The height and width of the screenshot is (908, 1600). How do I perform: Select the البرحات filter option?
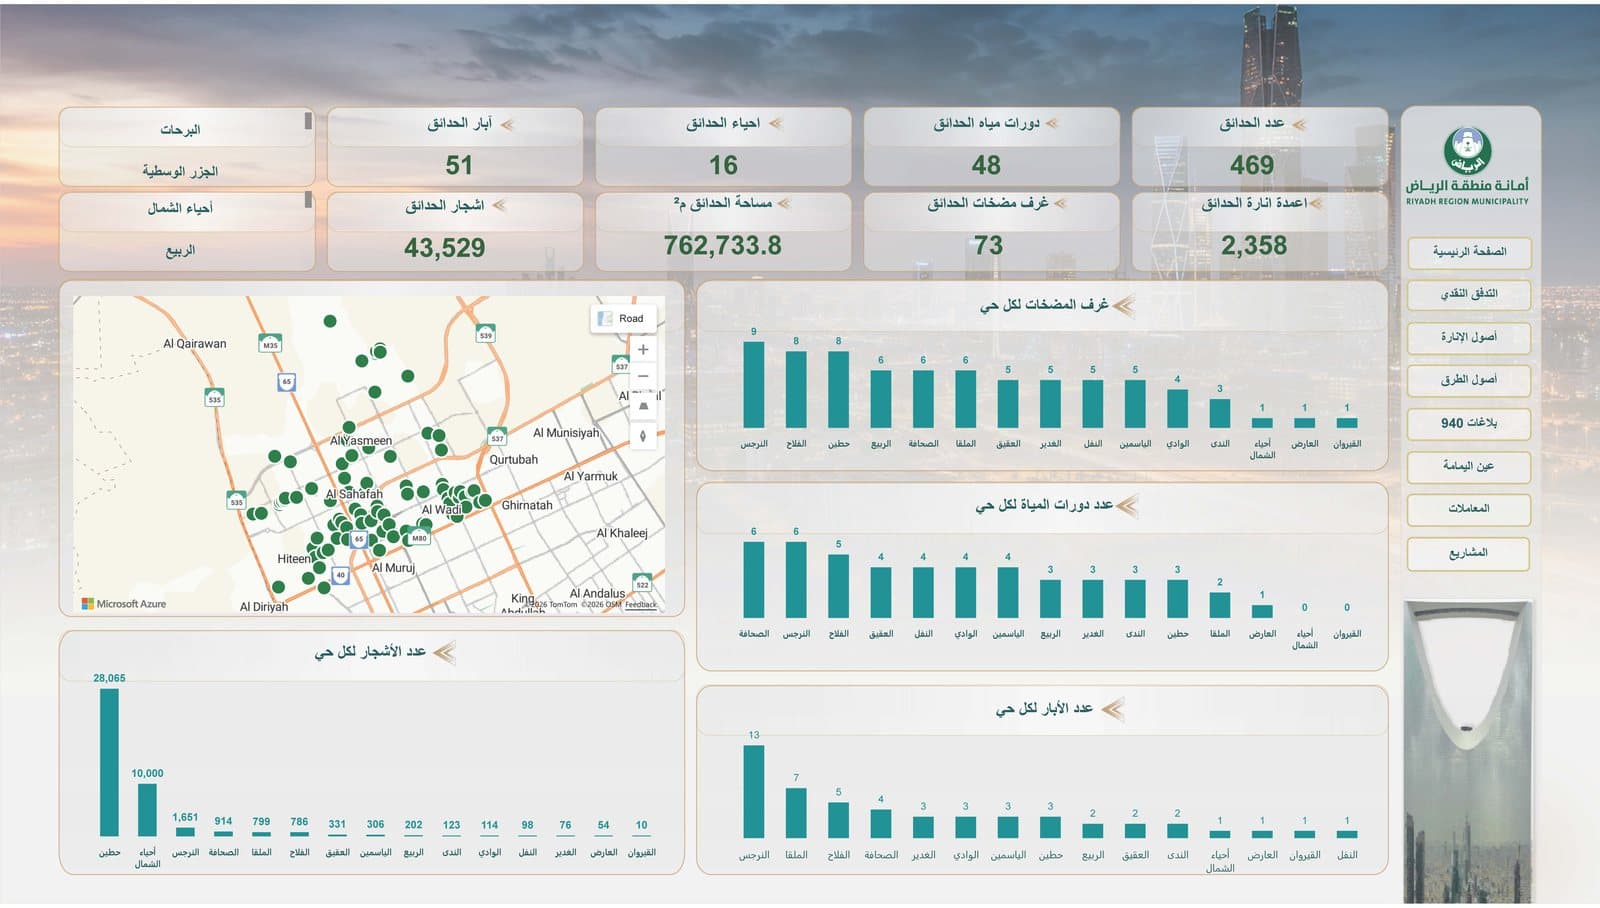(181, 130)
